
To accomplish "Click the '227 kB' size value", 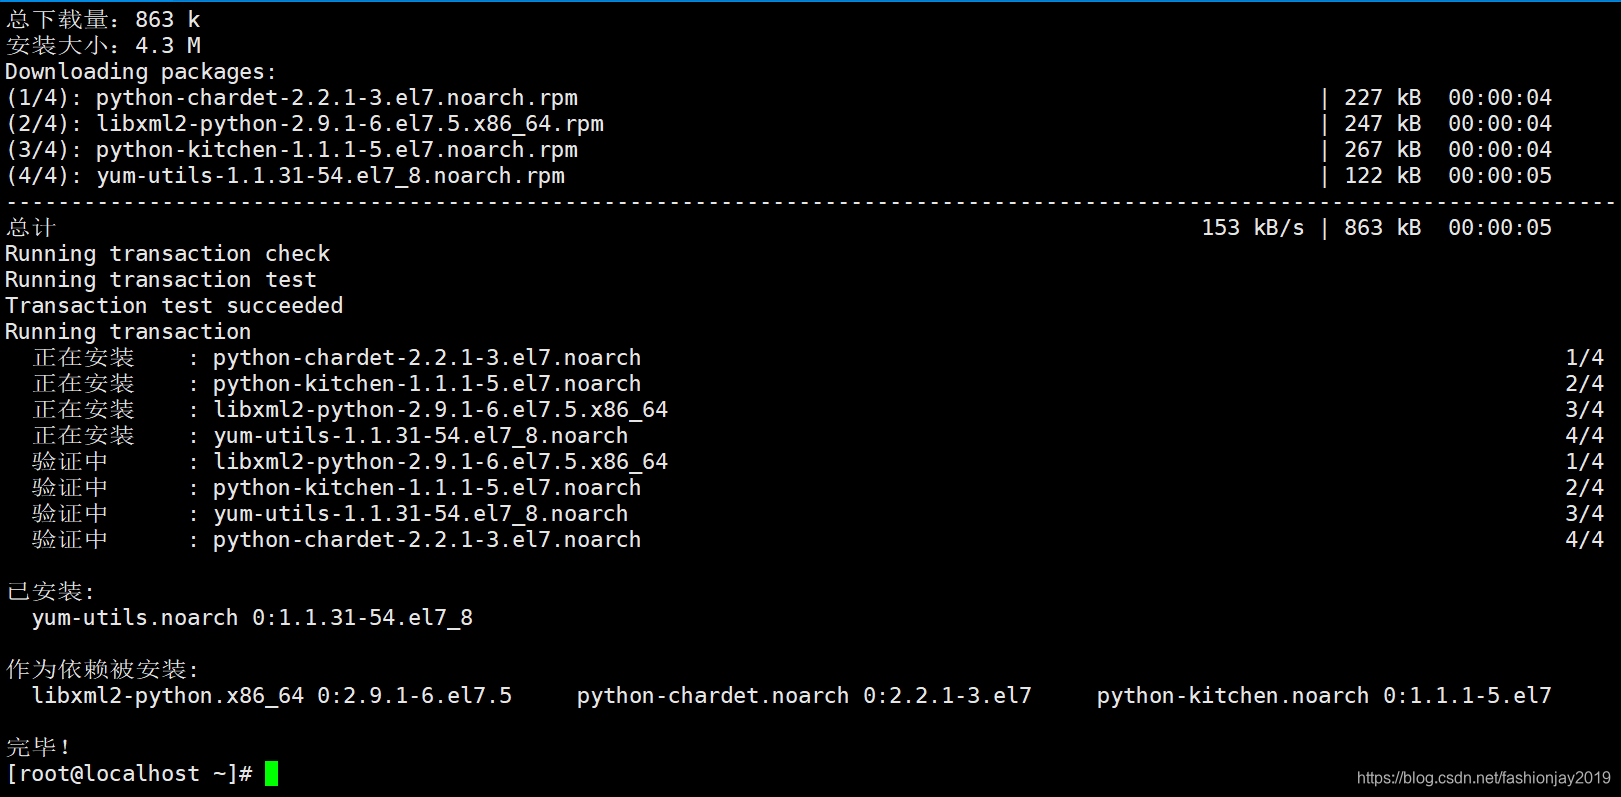I will click(x=1382, y=98).
